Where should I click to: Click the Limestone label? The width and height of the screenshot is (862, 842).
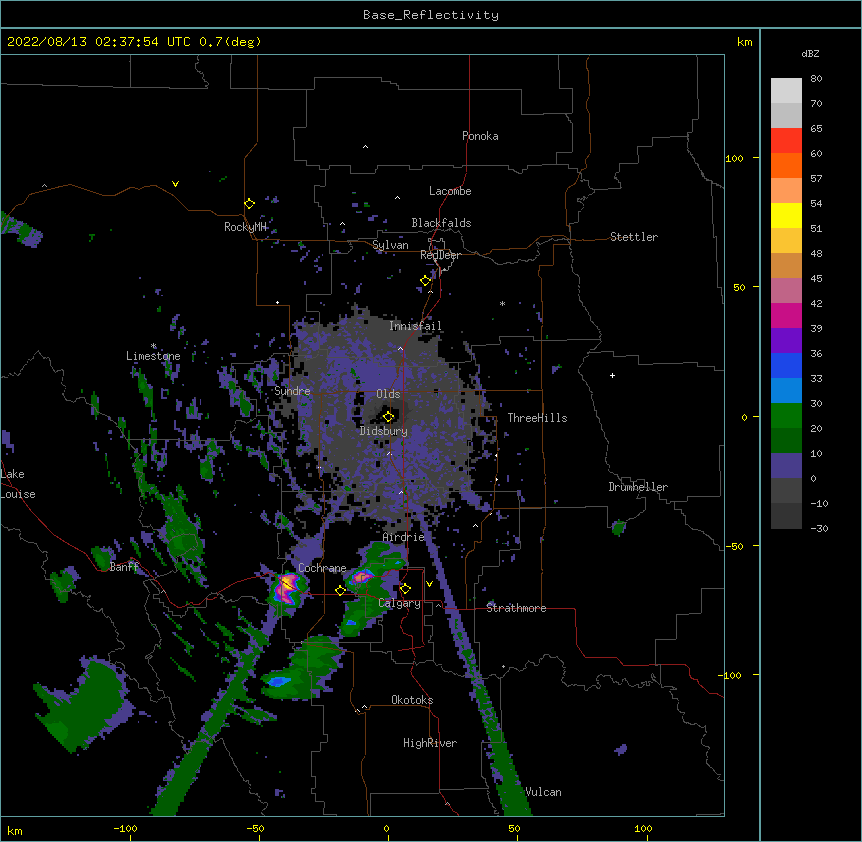pyautogui.click(x=153, y=356)
